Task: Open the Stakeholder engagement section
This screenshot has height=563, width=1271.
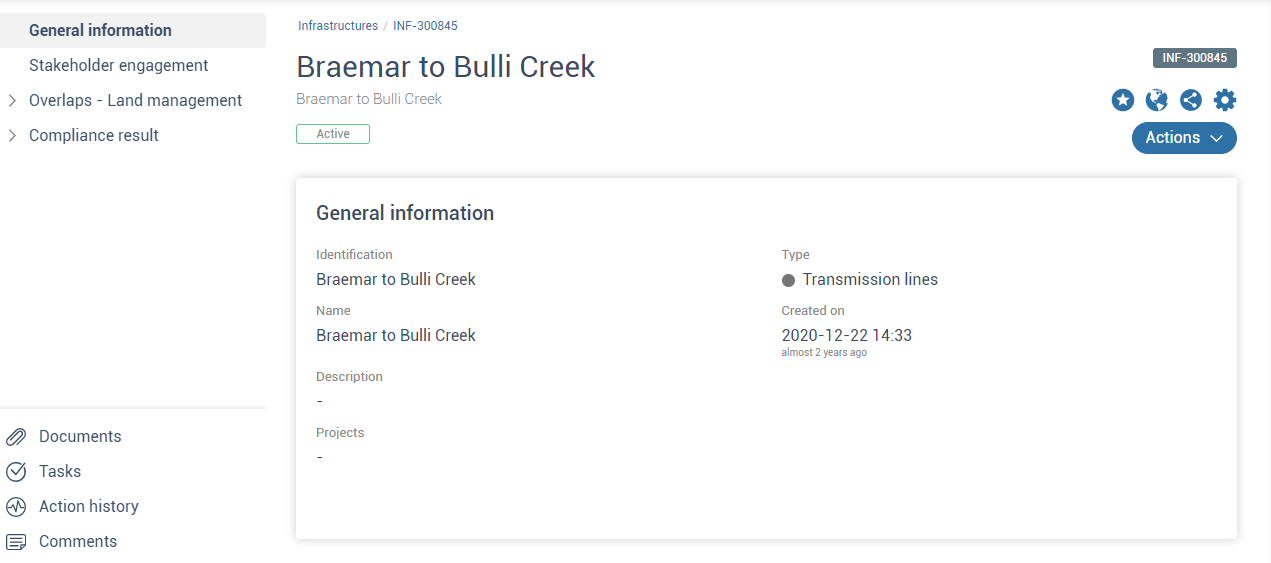Action: (118, 66)
